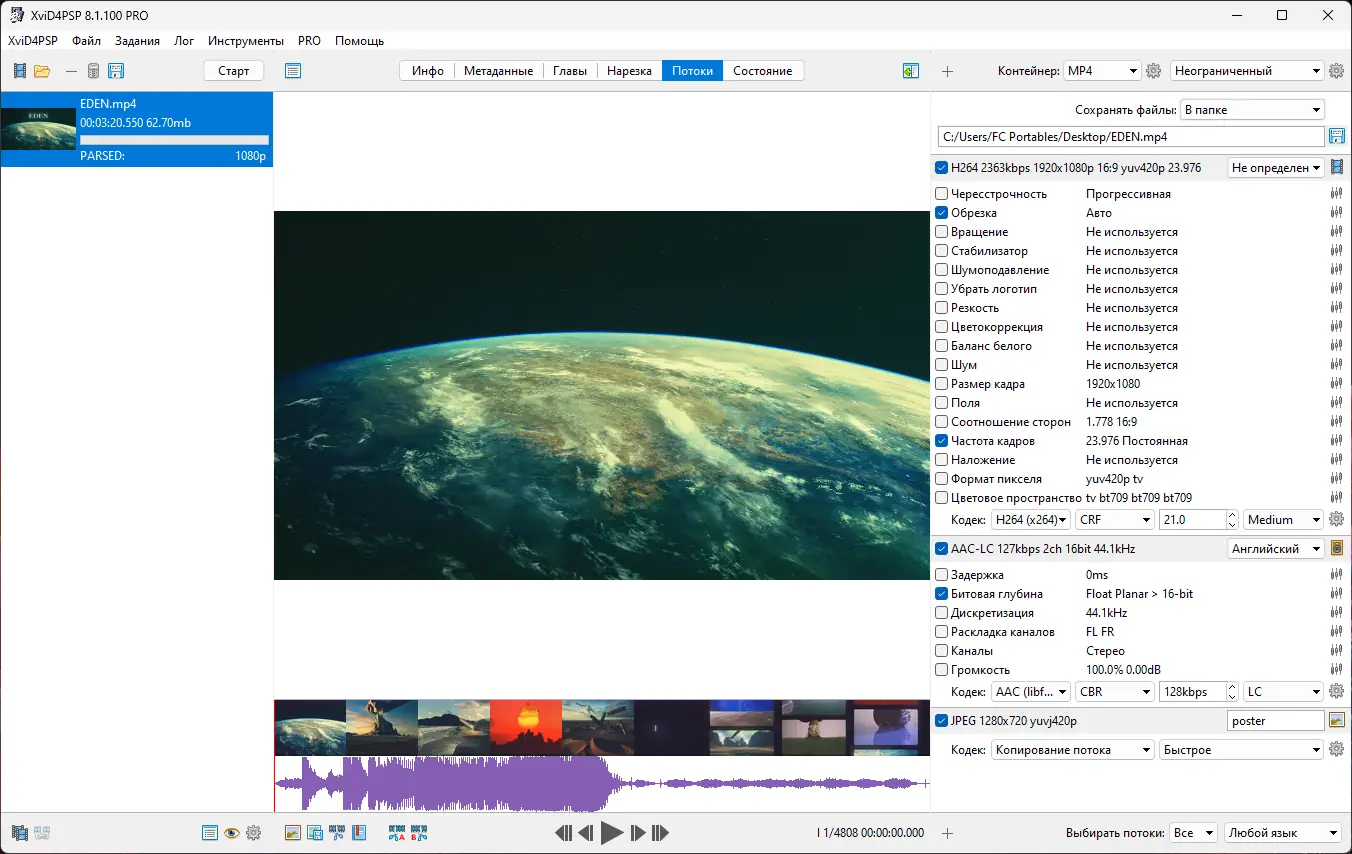Open the Инструменты menu
Image resolution: width=1352 pixels, height=854 pixels.
(245, 41)
